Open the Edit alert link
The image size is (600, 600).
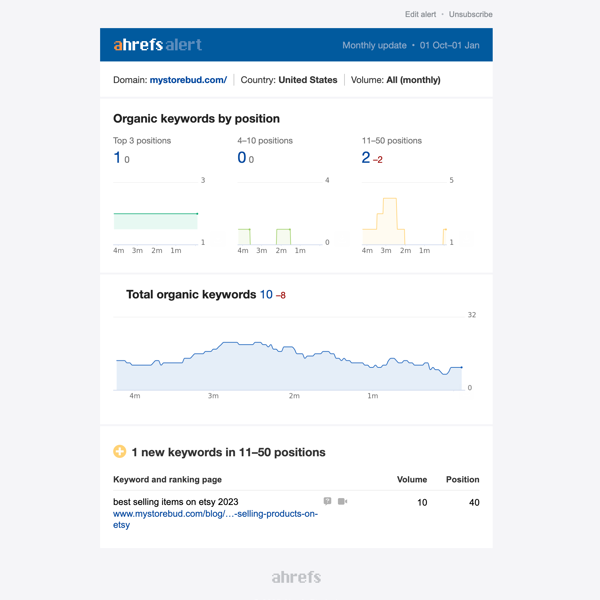[420, 15]
